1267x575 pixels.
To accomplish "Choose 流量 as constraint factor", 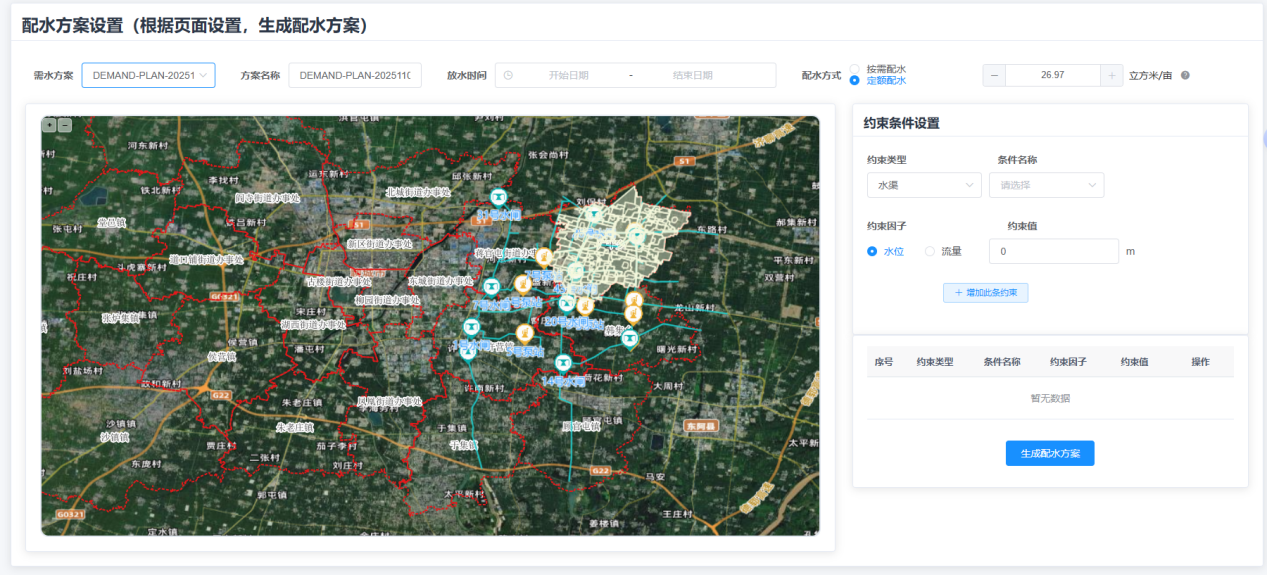I will 944,251.
